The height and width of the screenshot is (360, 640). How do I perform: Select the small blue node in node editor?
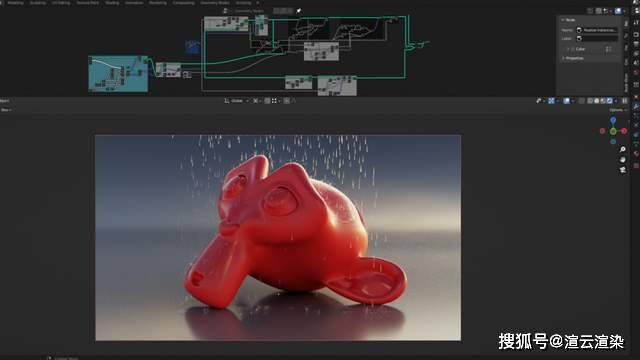tap(192, 47)
